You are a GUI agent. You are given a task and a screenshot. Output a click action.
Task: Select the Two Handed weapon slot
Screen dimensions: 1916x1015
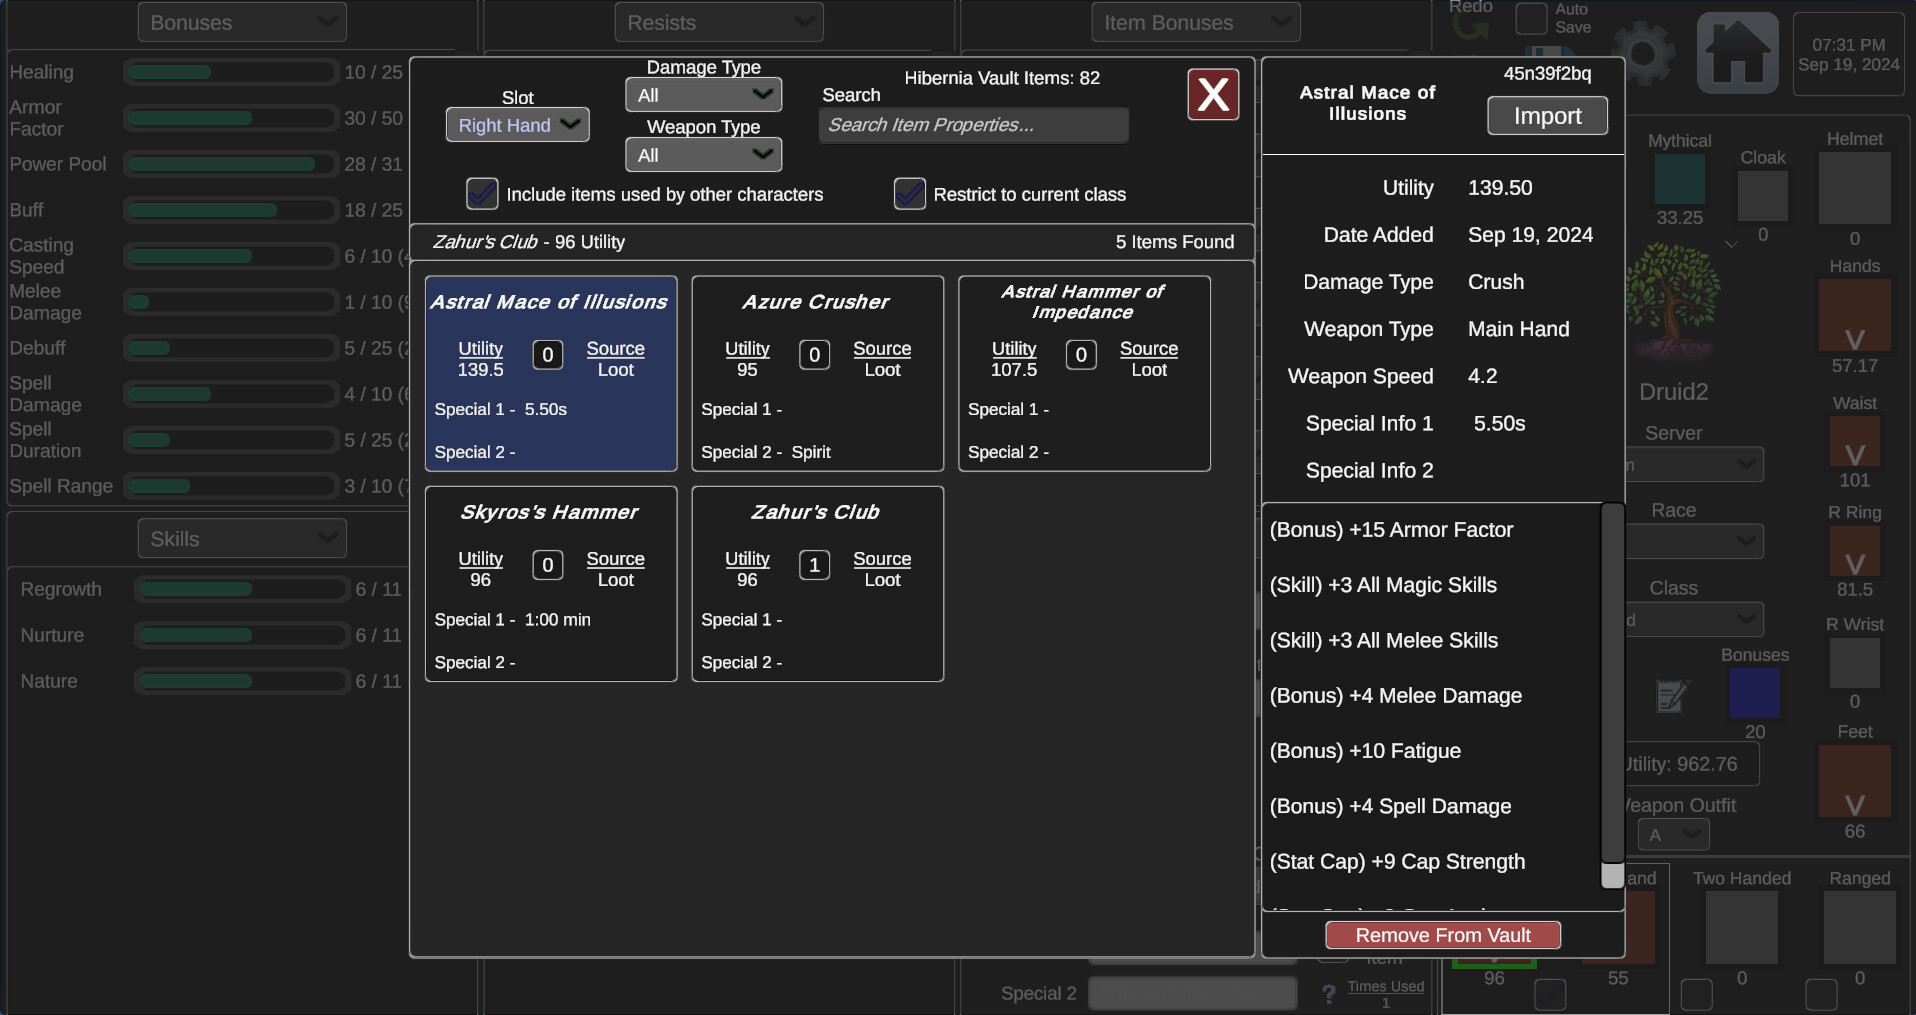[1740, 926]
